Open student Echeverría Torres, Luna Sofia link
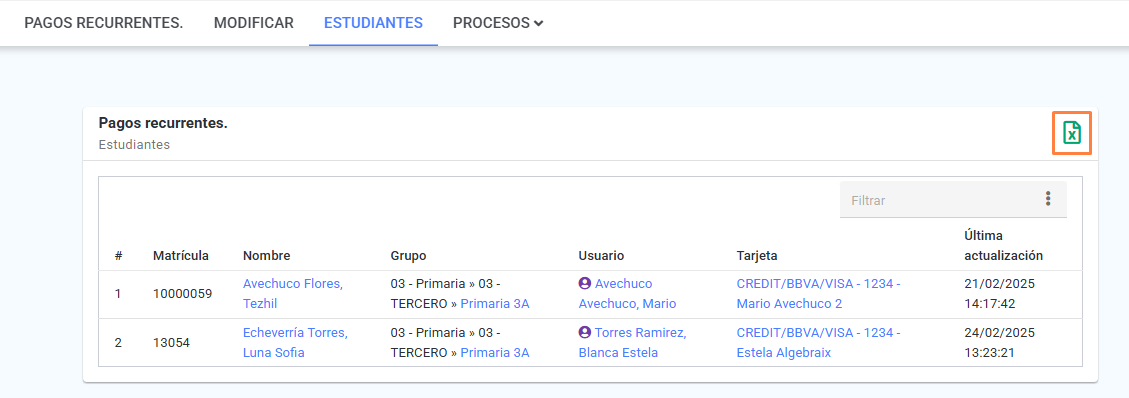This screenshot has width=1129, height=398. [x=295, y=343]
